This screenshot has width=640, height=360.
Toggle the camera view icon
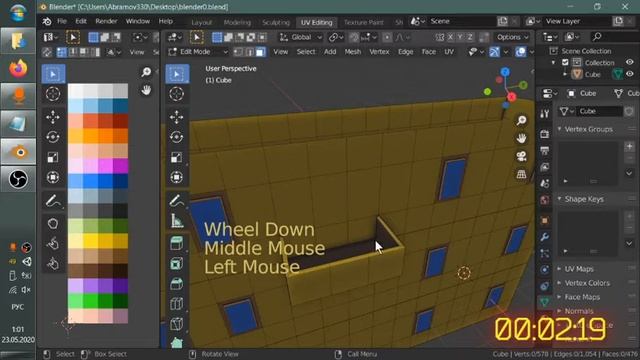(521, 156)
